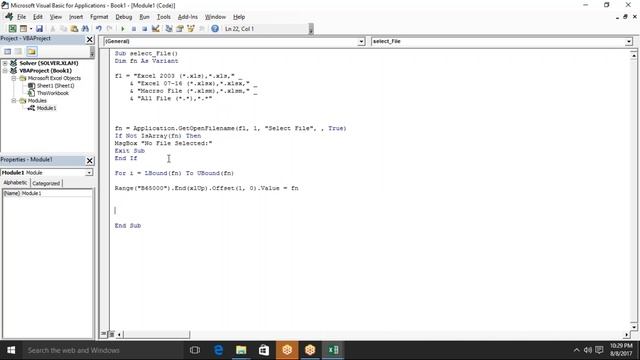640x360 pixels.
Task: Save the workbook using the floppy disk icon
Action: [39, 29]
